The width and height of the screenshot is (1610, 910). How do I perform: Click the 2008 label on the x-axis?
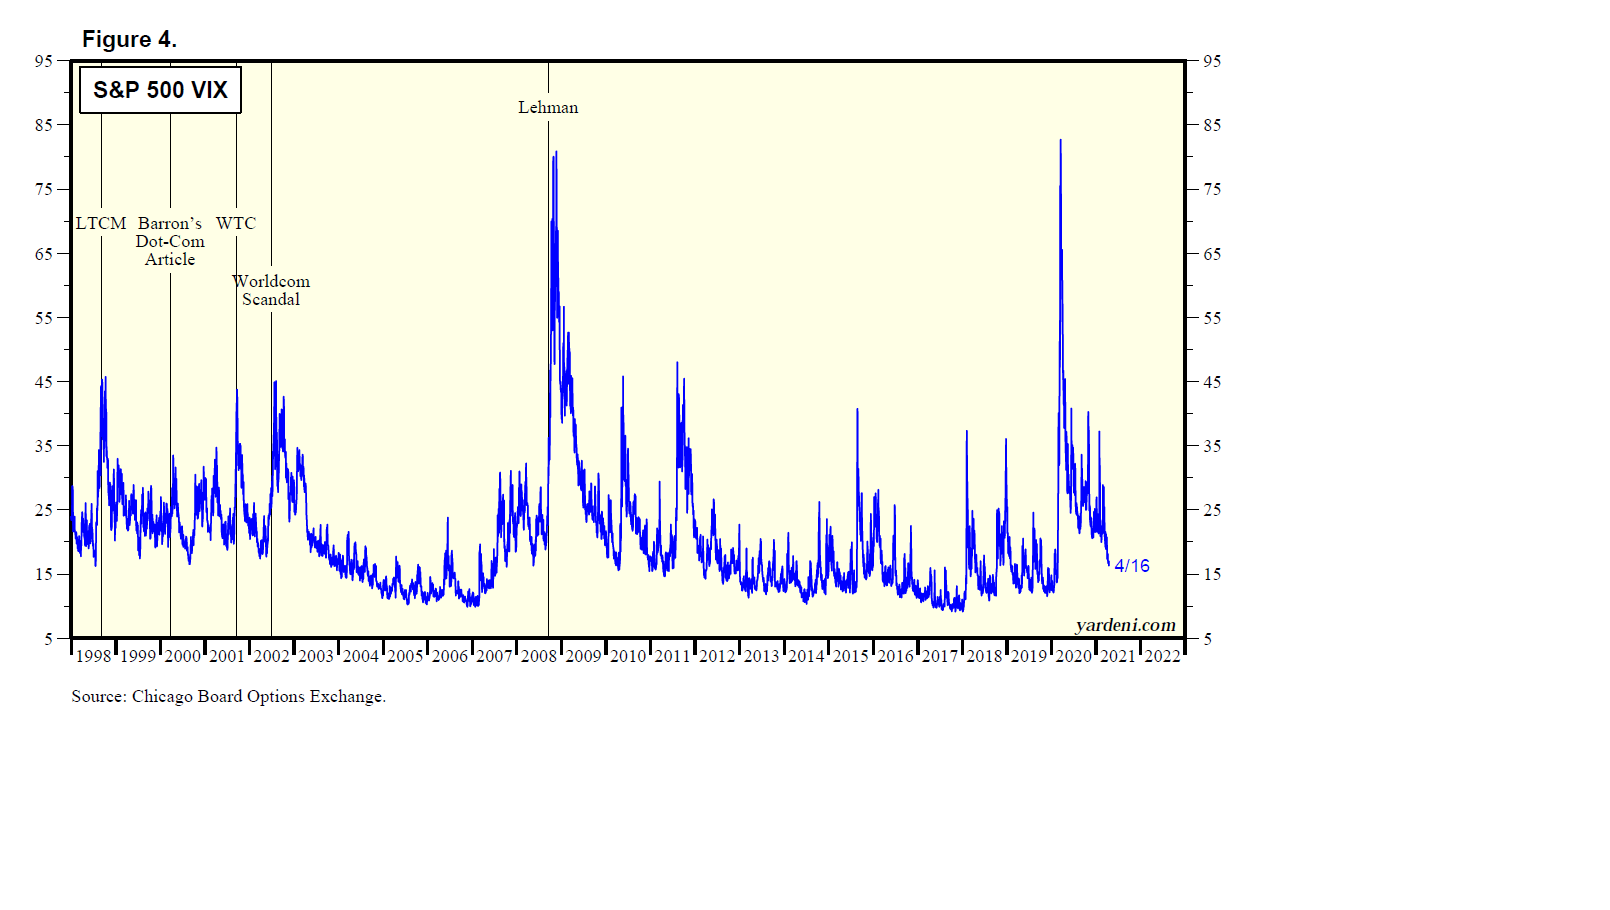pyautogui.click(x=539, y=656)
